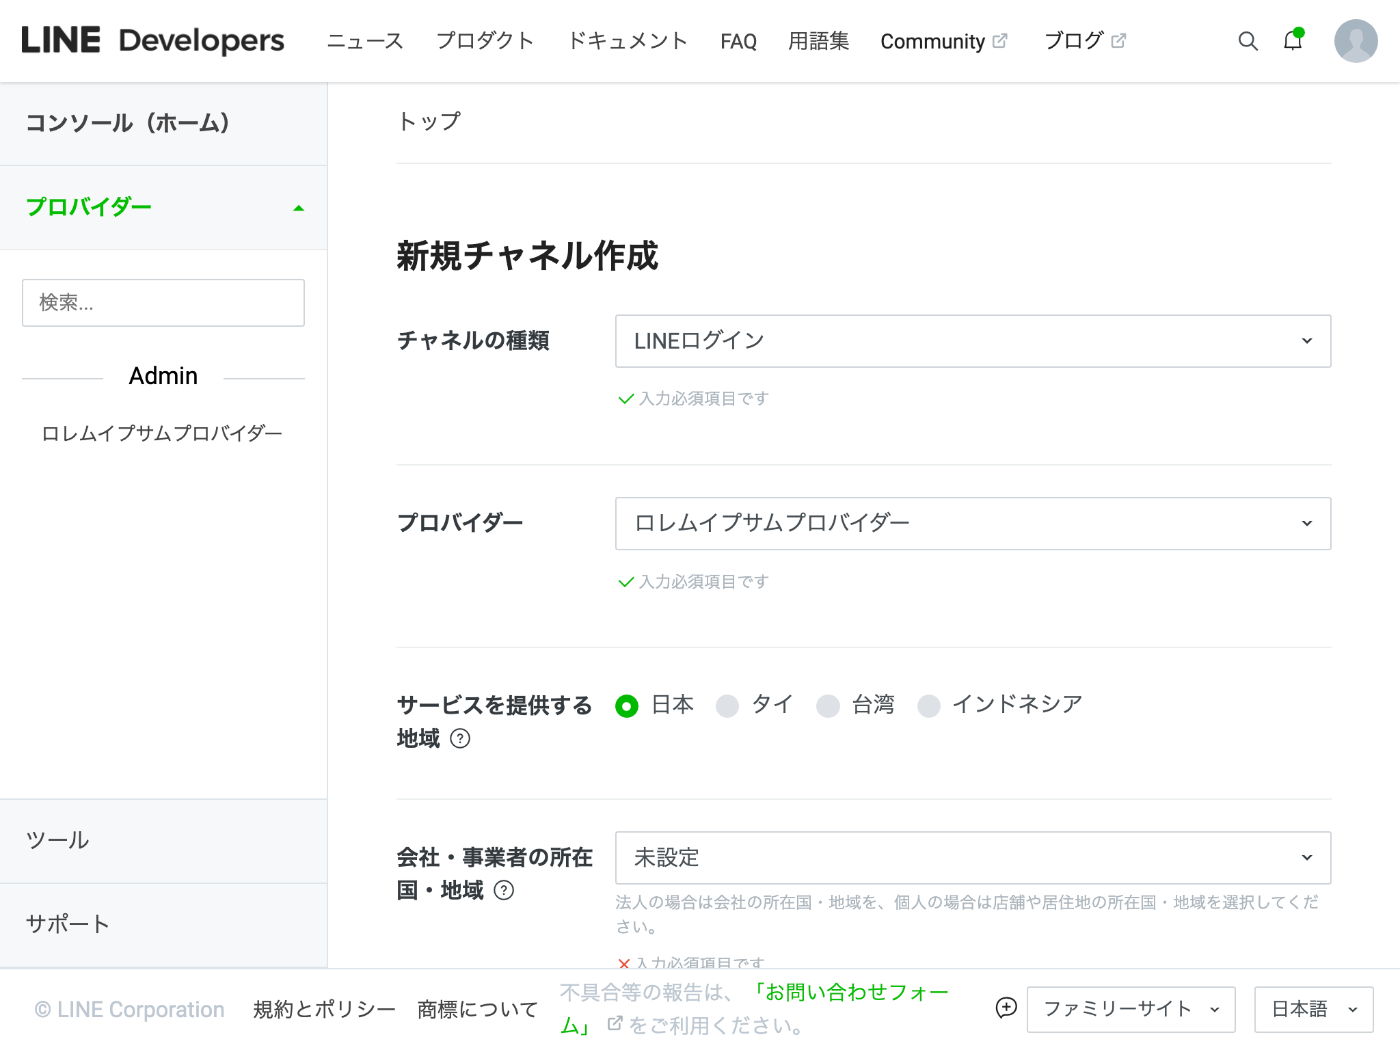Open the ファミリーサイト dropdown in footer
Screen dimensions: 1400x1050
click(1131, 1009)
